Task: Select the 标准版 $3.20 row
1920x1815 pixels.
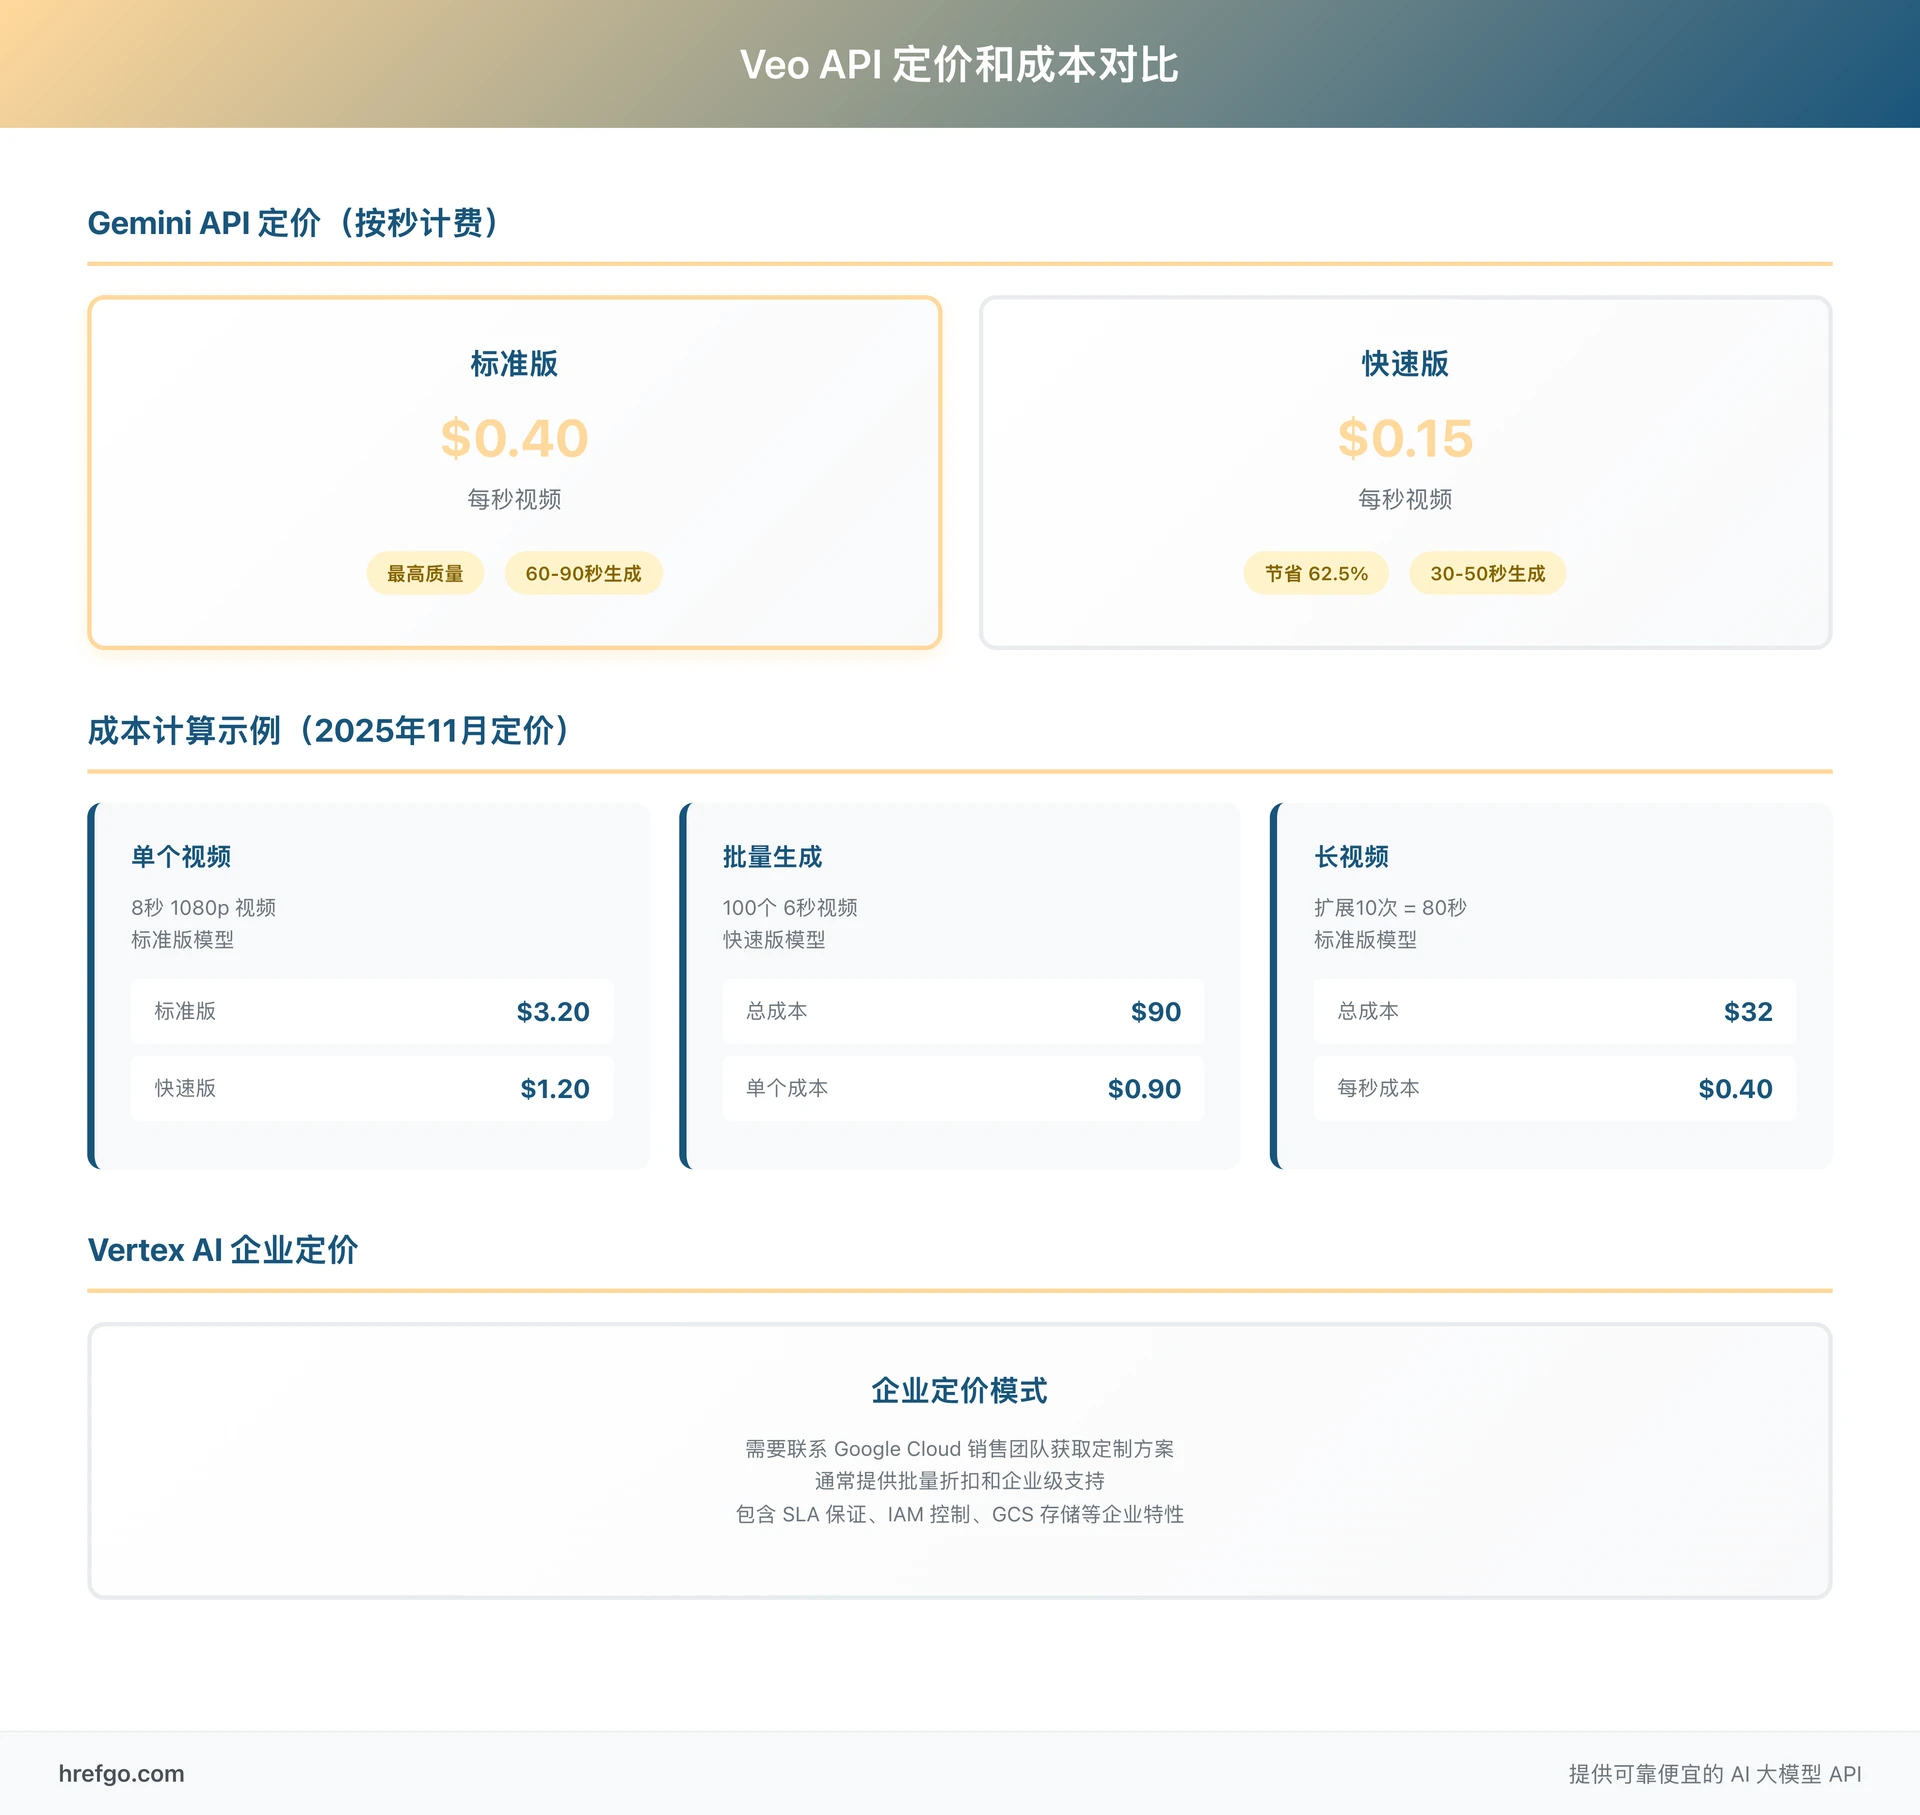Action: coord(370,1011)
